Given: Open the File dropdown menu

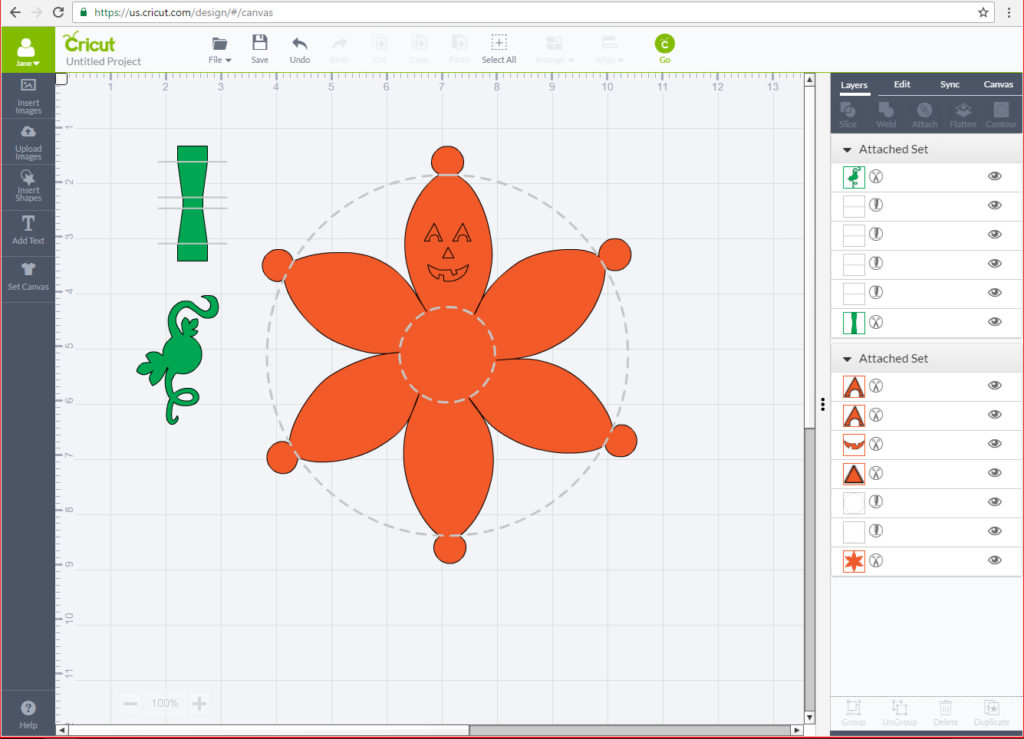Looking at the screenshot, I should (x=220, y=48).
